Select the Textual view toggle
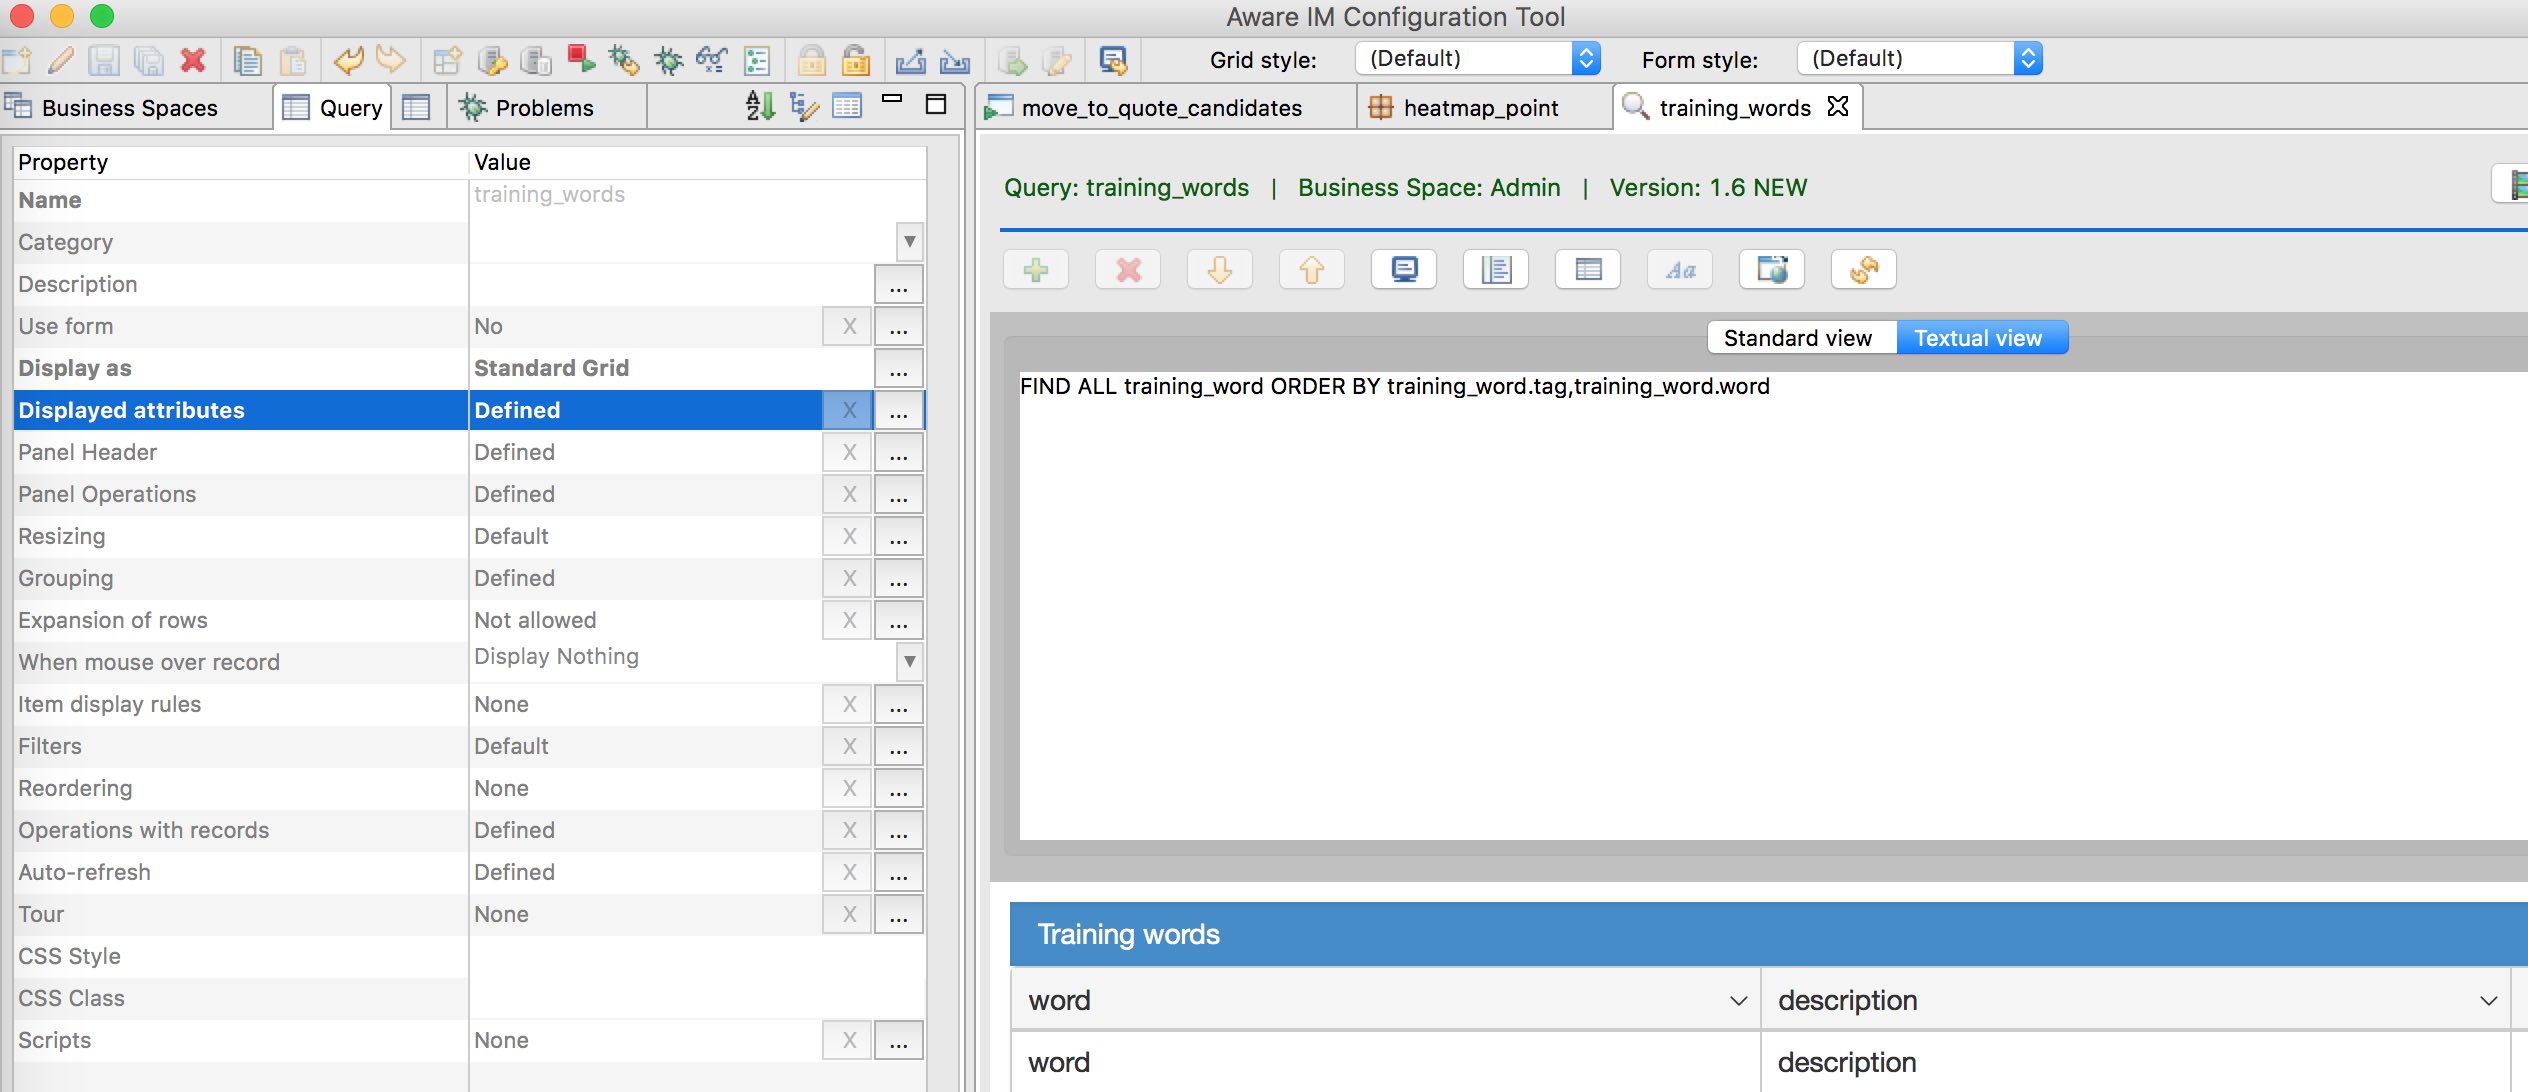2528x1092 pixels. (1982, 338)
